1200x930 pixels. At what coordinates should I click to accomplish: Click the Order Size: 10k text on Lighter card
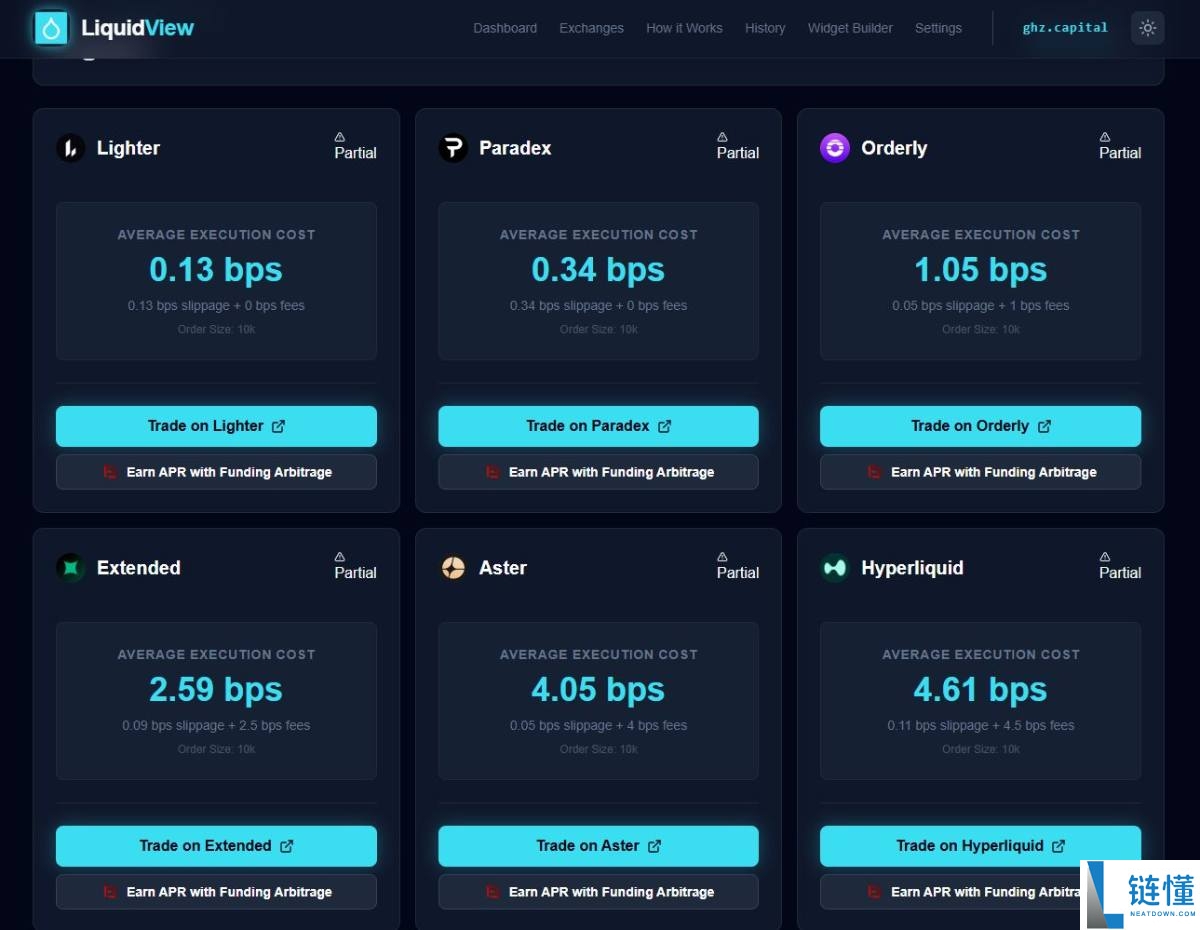click(216, 329)
